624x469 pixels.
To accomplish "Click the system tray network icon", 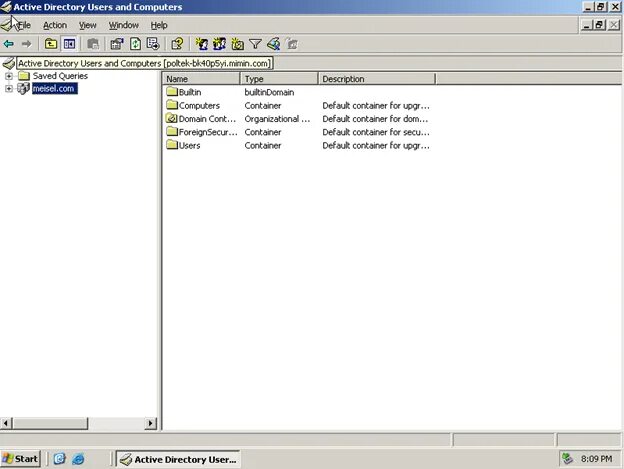I will [x=567, y=459].
